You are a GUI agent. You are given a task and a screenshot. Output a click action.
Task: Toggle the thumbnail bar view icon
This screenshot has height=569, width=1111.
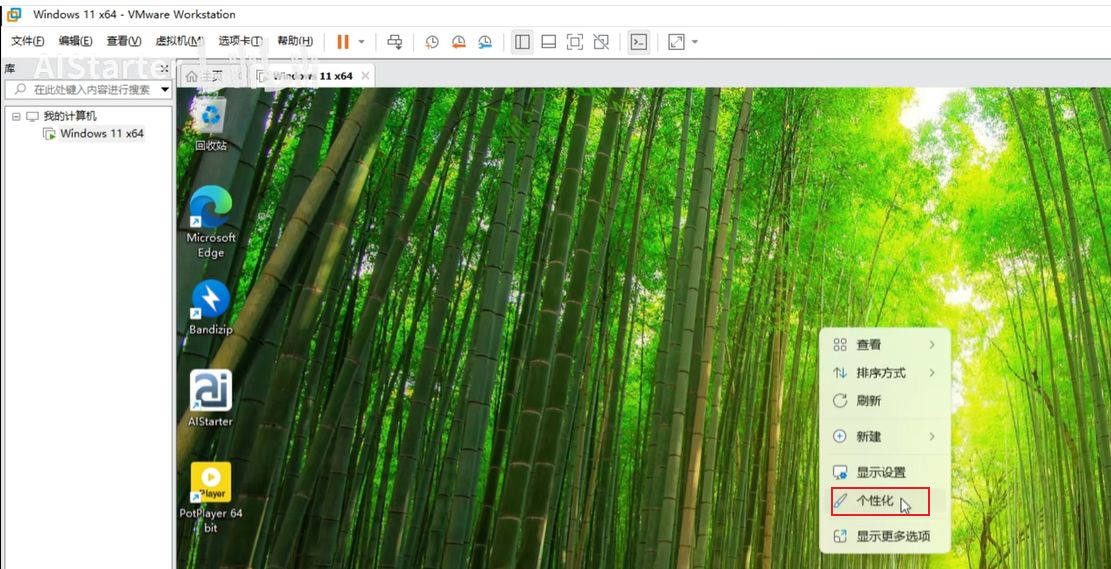pyautogui.click(x=548, y=42)
